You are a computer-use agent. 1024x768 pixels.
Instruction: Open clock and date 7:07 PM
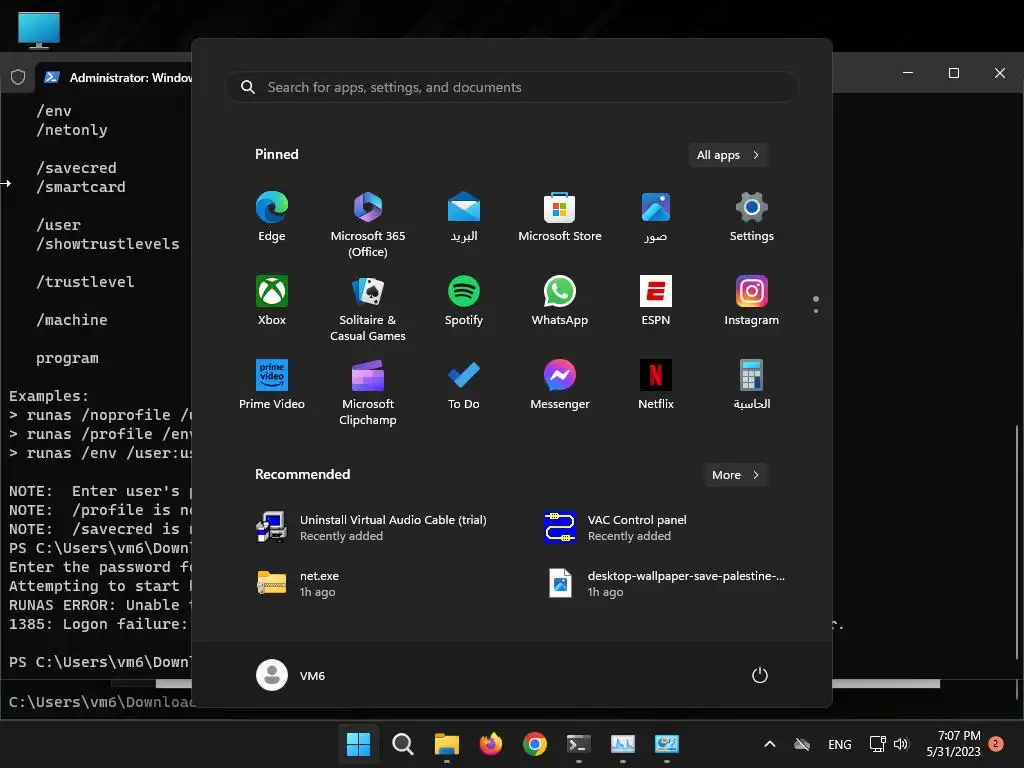click(953, 744)
